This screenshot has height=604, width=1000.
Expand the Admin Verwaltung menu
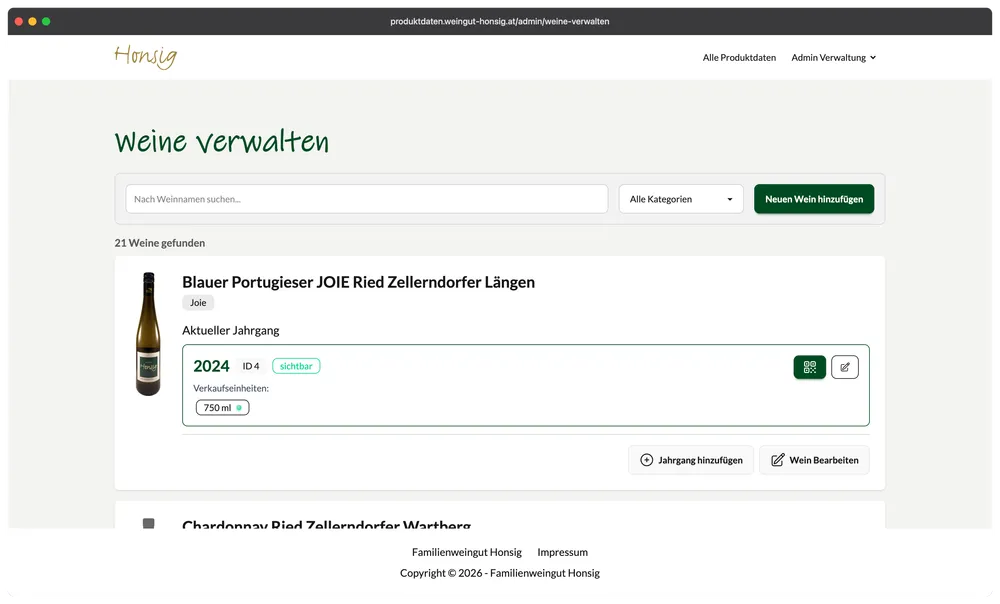pyautogui.click(x=833, y=57)
